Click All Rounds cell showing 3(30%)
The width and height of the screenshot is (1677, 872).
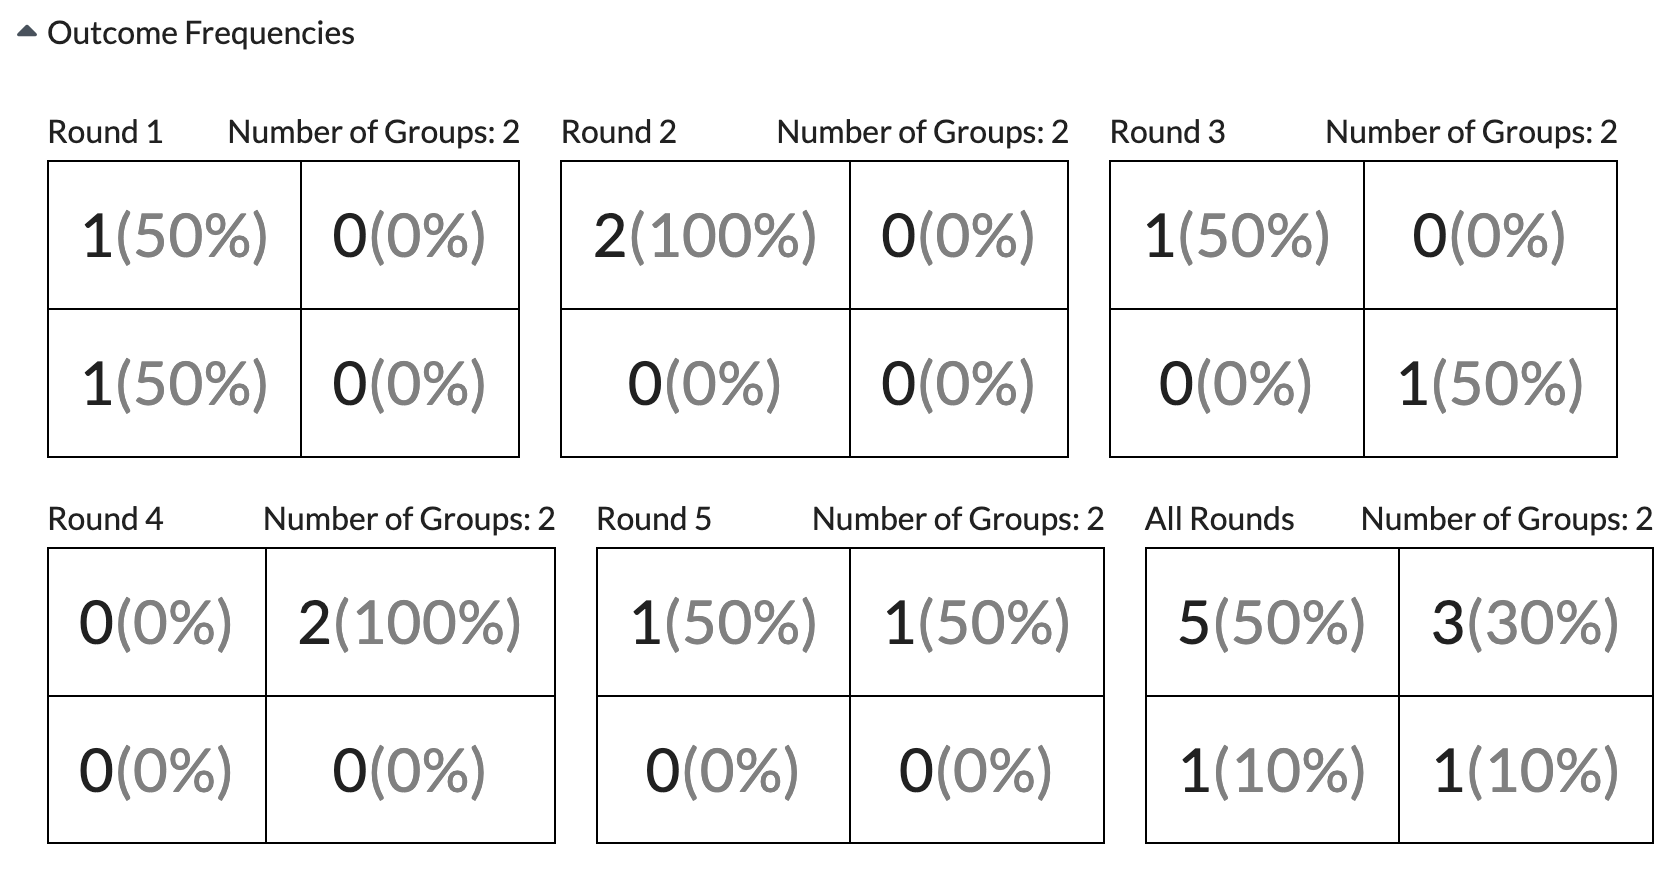point(1526,622)
